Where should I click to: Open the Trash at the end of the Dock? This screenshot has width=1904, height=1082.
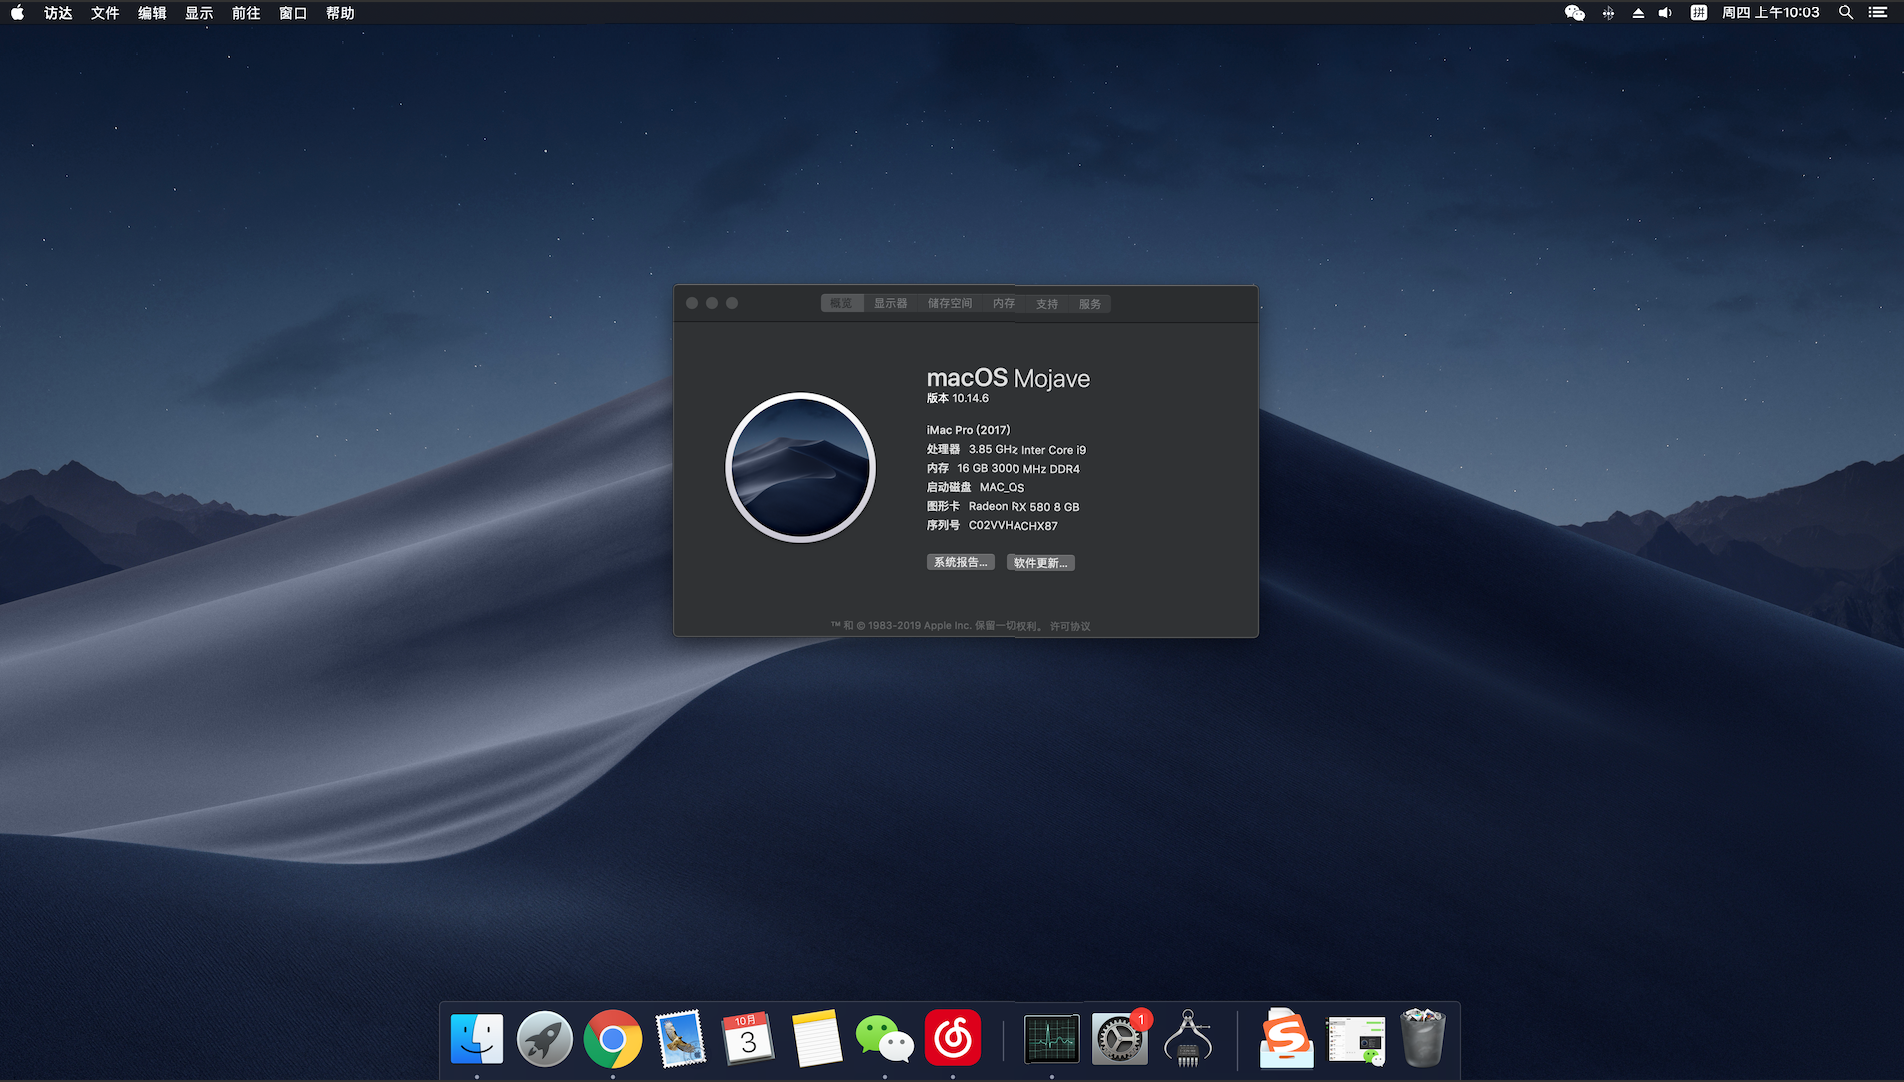click(x=1424, y=1038)
